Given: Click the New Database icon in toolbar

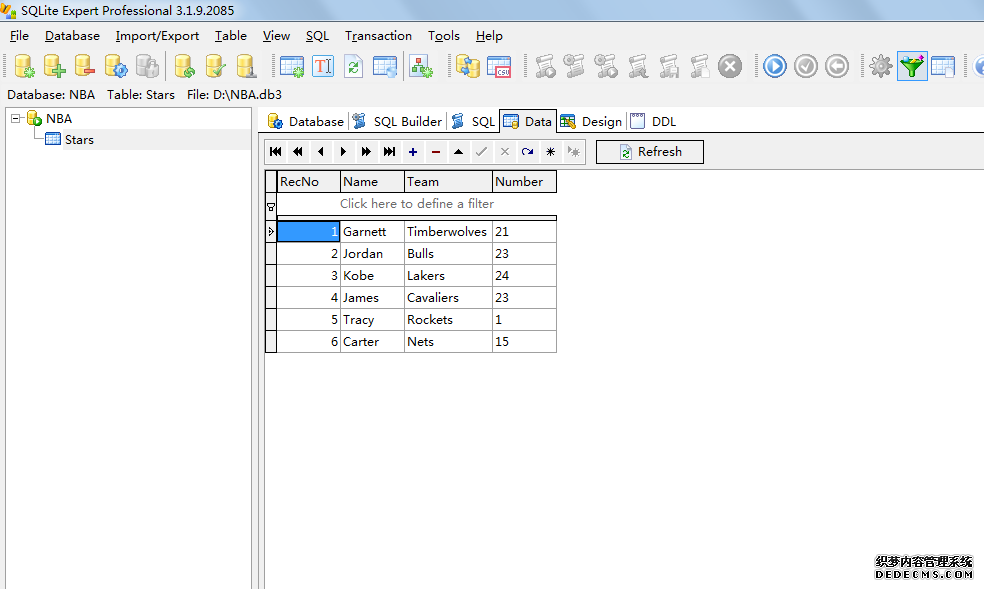Looking at the screenshot, I should click(24, 66).
